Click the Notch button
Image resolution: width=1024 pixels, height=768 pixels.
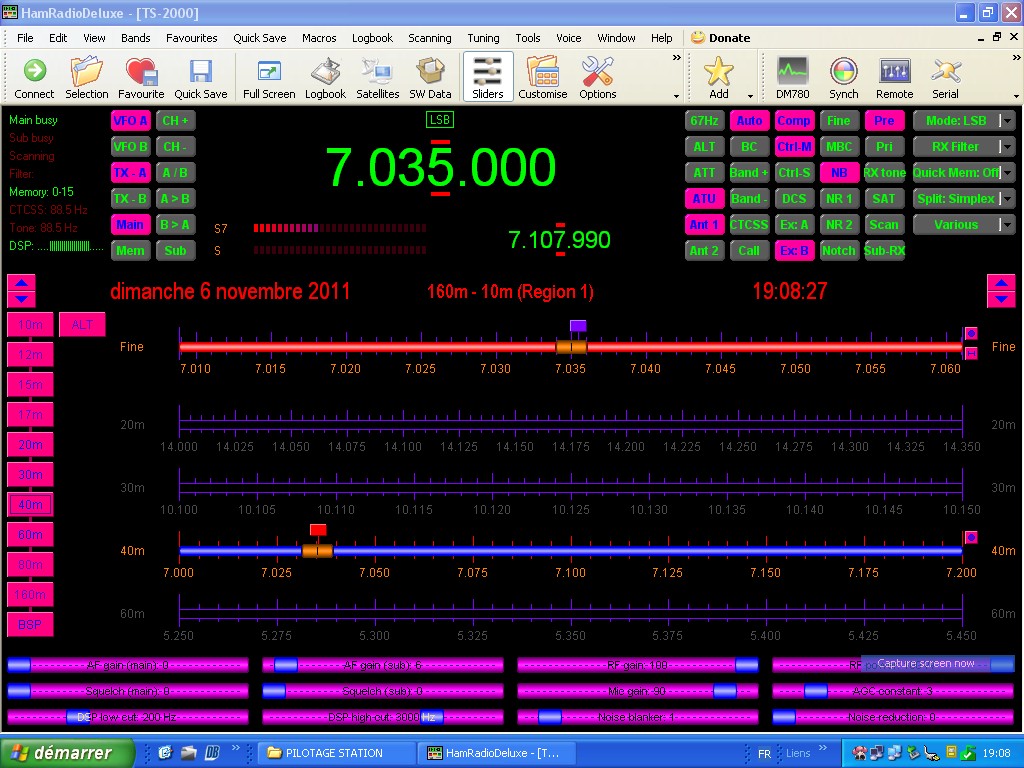(839, 251)
